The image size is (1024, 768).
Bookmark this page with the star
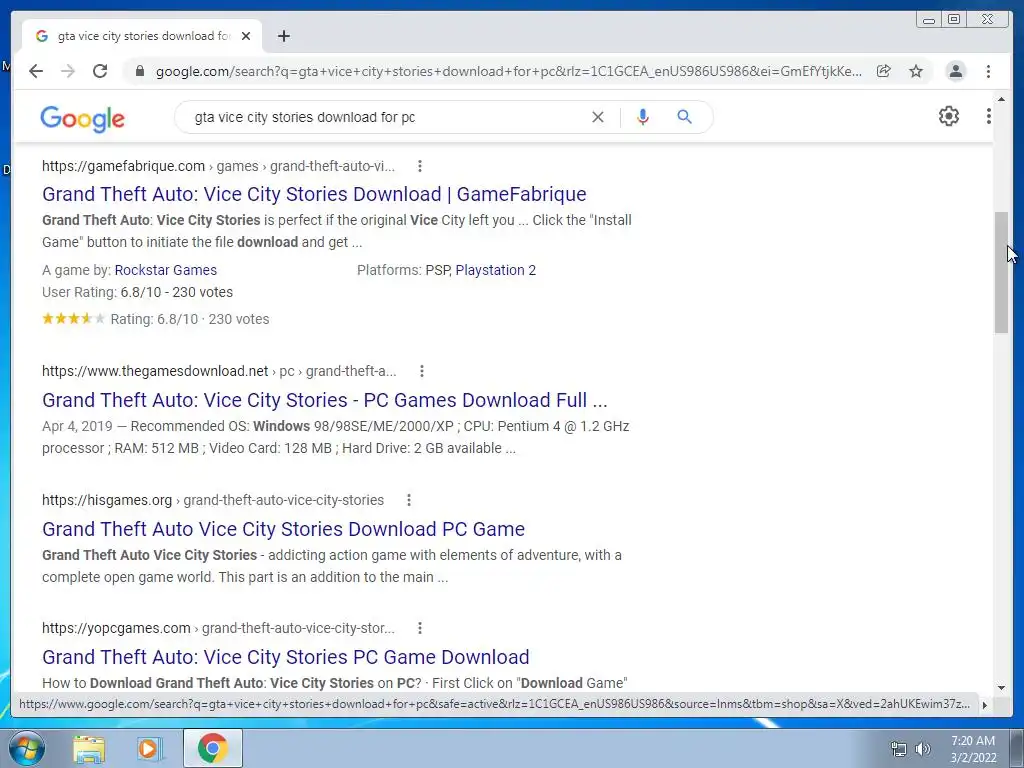[x=916, y=71]
